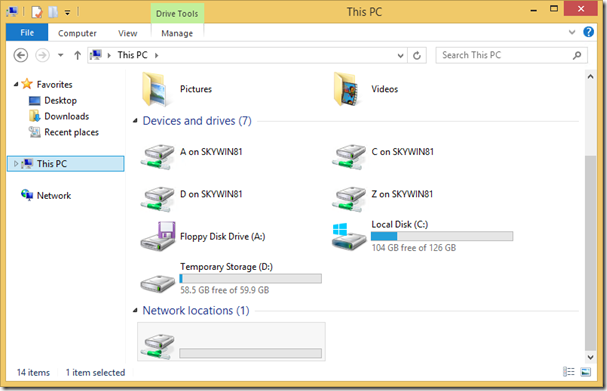Viewport: 607px width, 391px height.
Task: Click the Local Disk (C:) usage bar
Action: tap(442, 236)
